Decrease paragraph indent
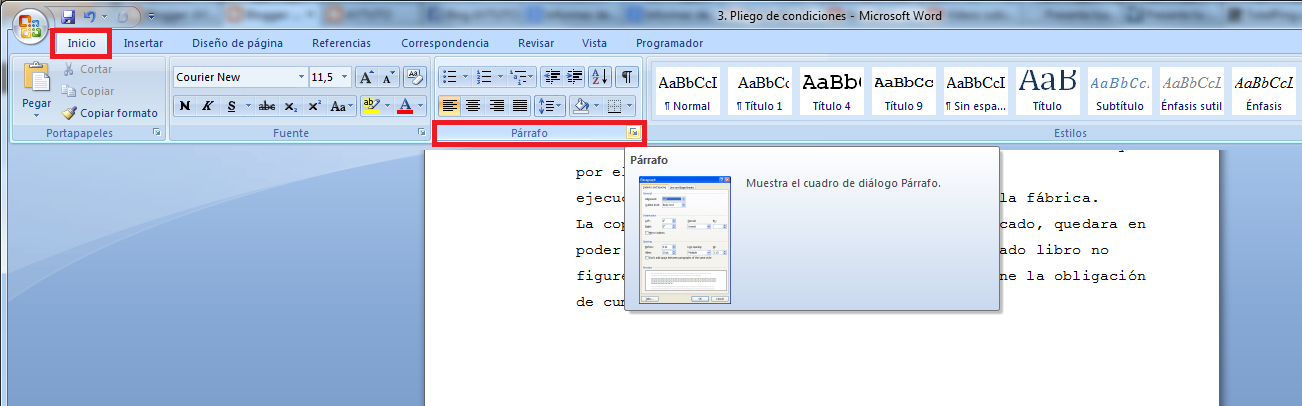1302x406 pixels. tap(551, 77)
